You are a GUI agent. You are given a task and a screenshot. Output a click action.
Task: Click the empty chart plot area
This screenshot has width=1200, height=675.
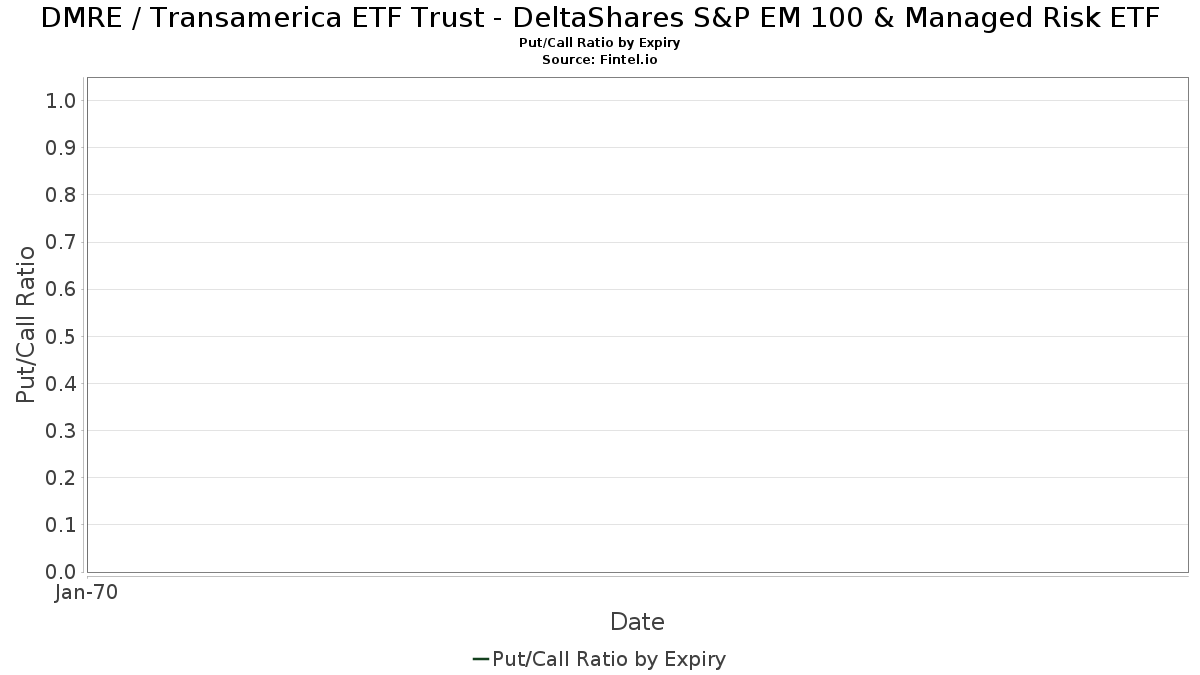(637, 324)
